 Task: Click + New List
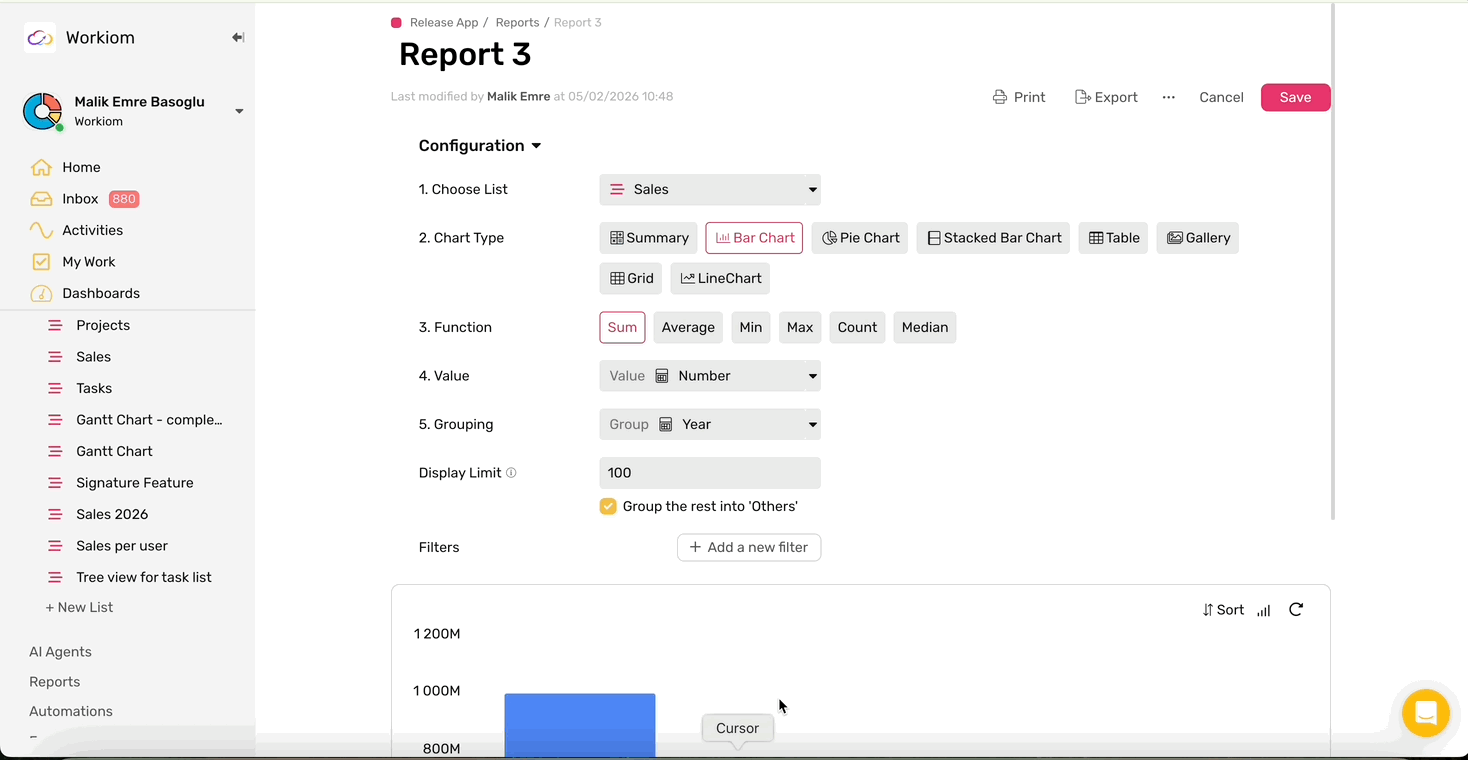(x=79, y=607)
